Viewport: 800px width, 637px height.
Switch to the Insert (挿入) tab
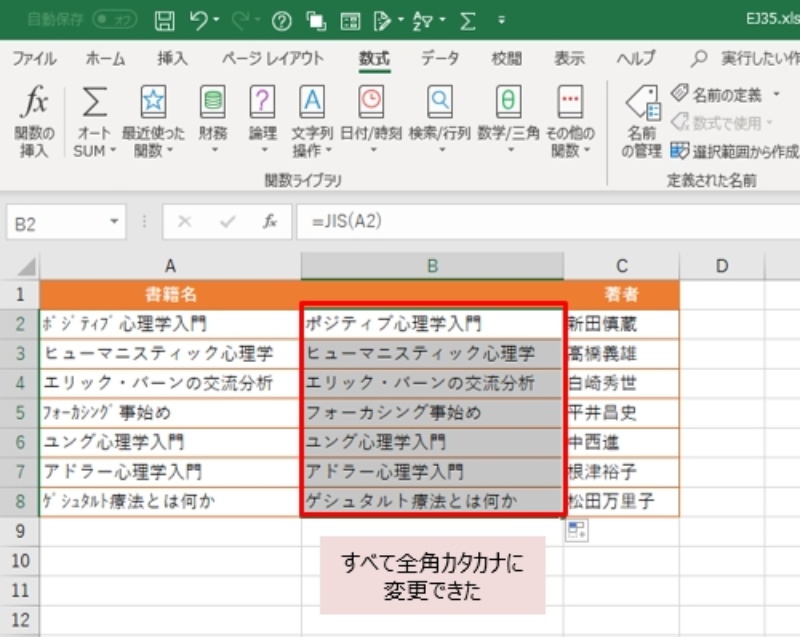(172, 58)
